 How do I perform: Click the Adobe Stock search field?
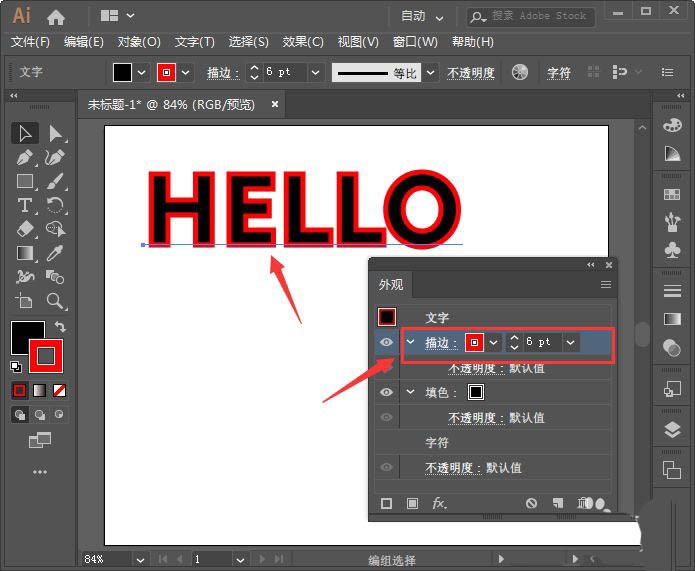click(x=530, y=16)
